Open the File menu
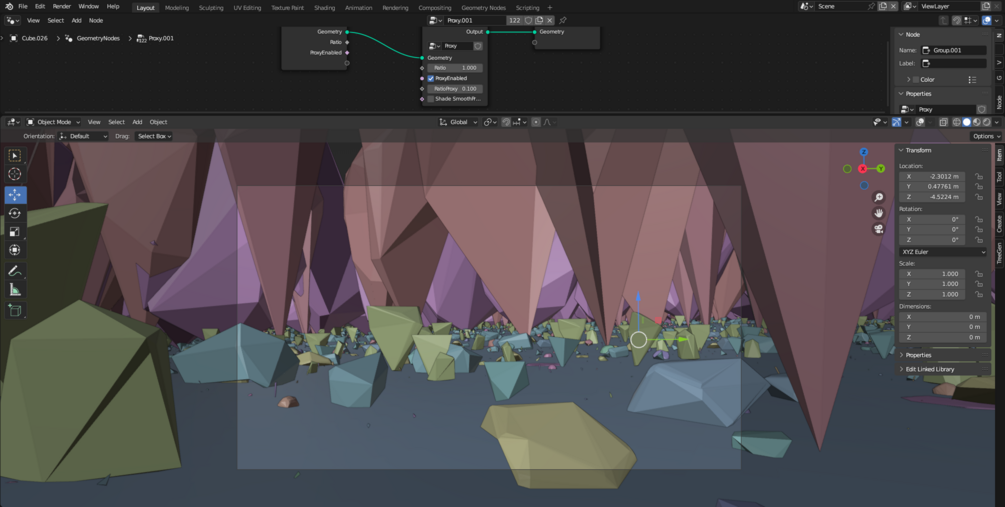This screenshot has height=507, width=1005. pyautogui.click(x=22, y=6)
